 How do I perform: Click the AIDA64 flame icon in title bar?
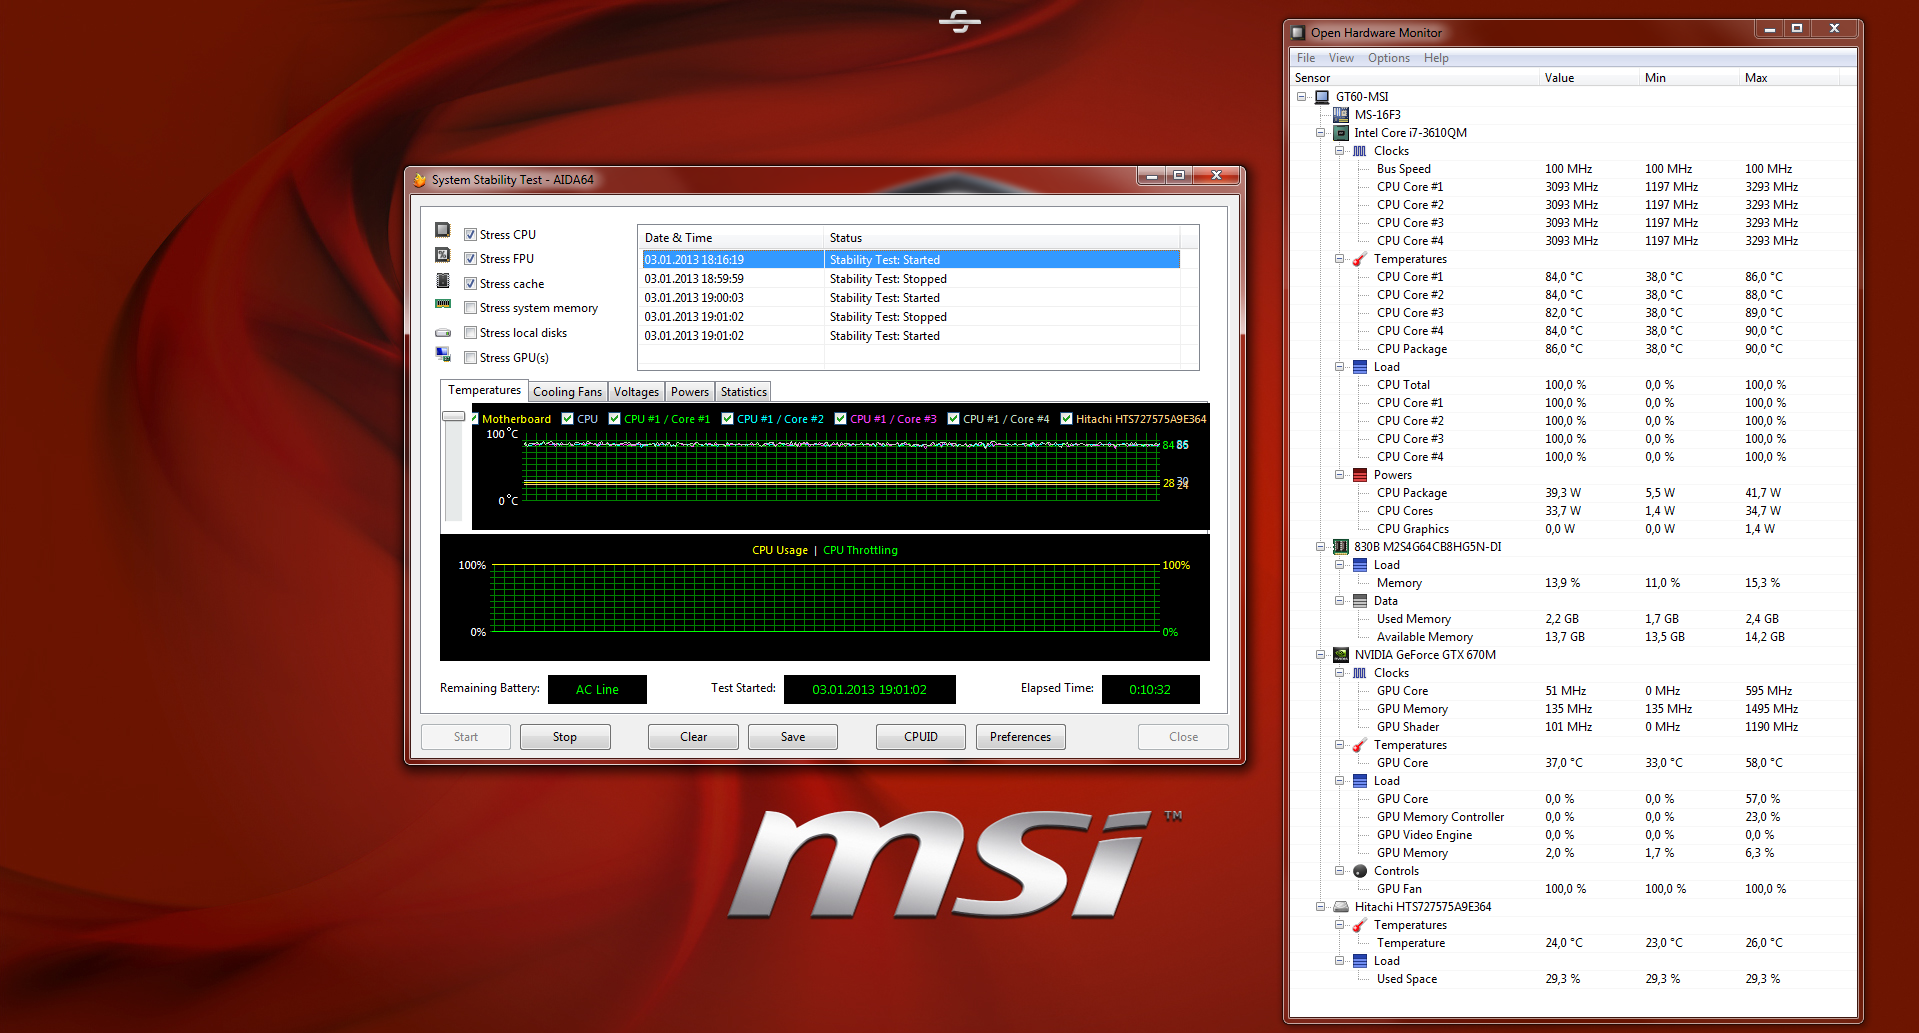point(420,180)
